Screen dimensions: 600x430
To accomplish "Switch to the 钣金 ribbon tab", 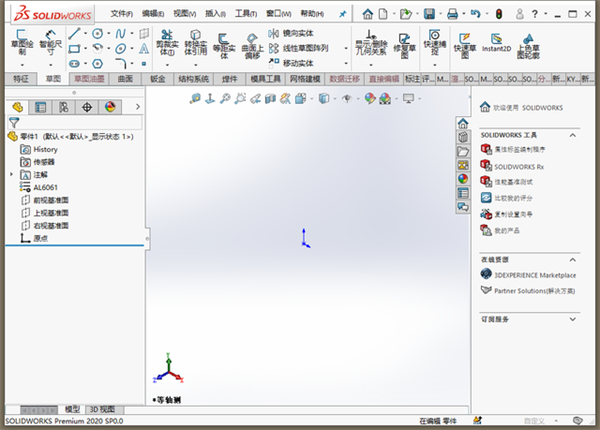I will click(x=158, y=78).
